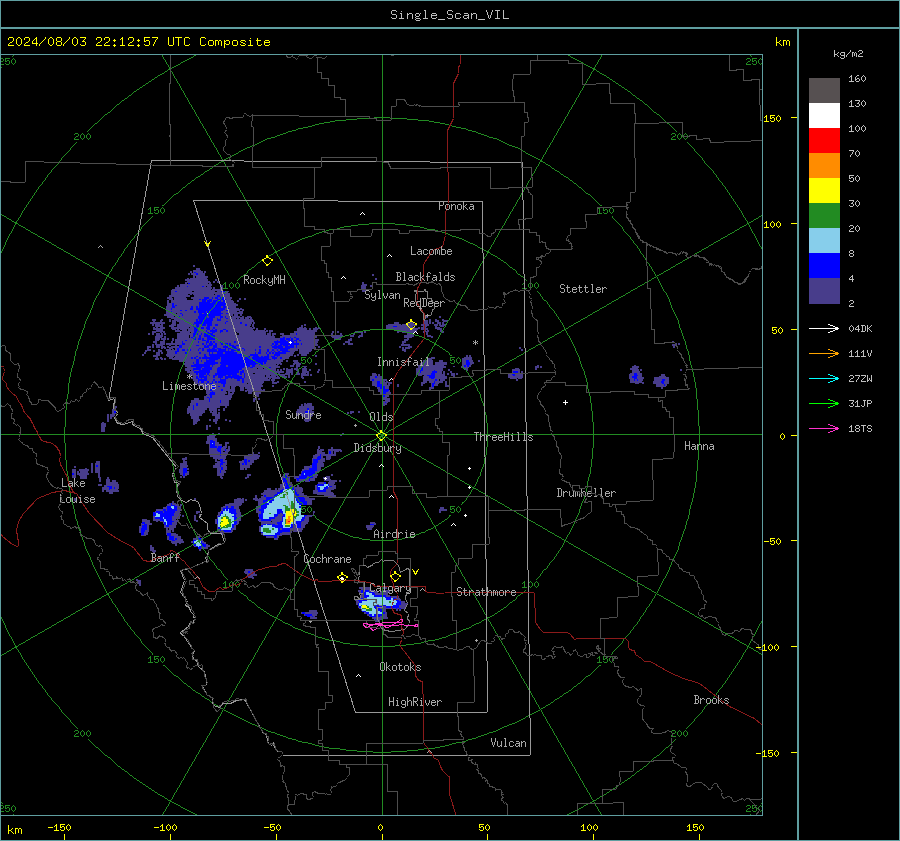Pick the orange 50-70 color swatch
The width and height of the screenshot is (900, 841).
[x=824, y=166]
